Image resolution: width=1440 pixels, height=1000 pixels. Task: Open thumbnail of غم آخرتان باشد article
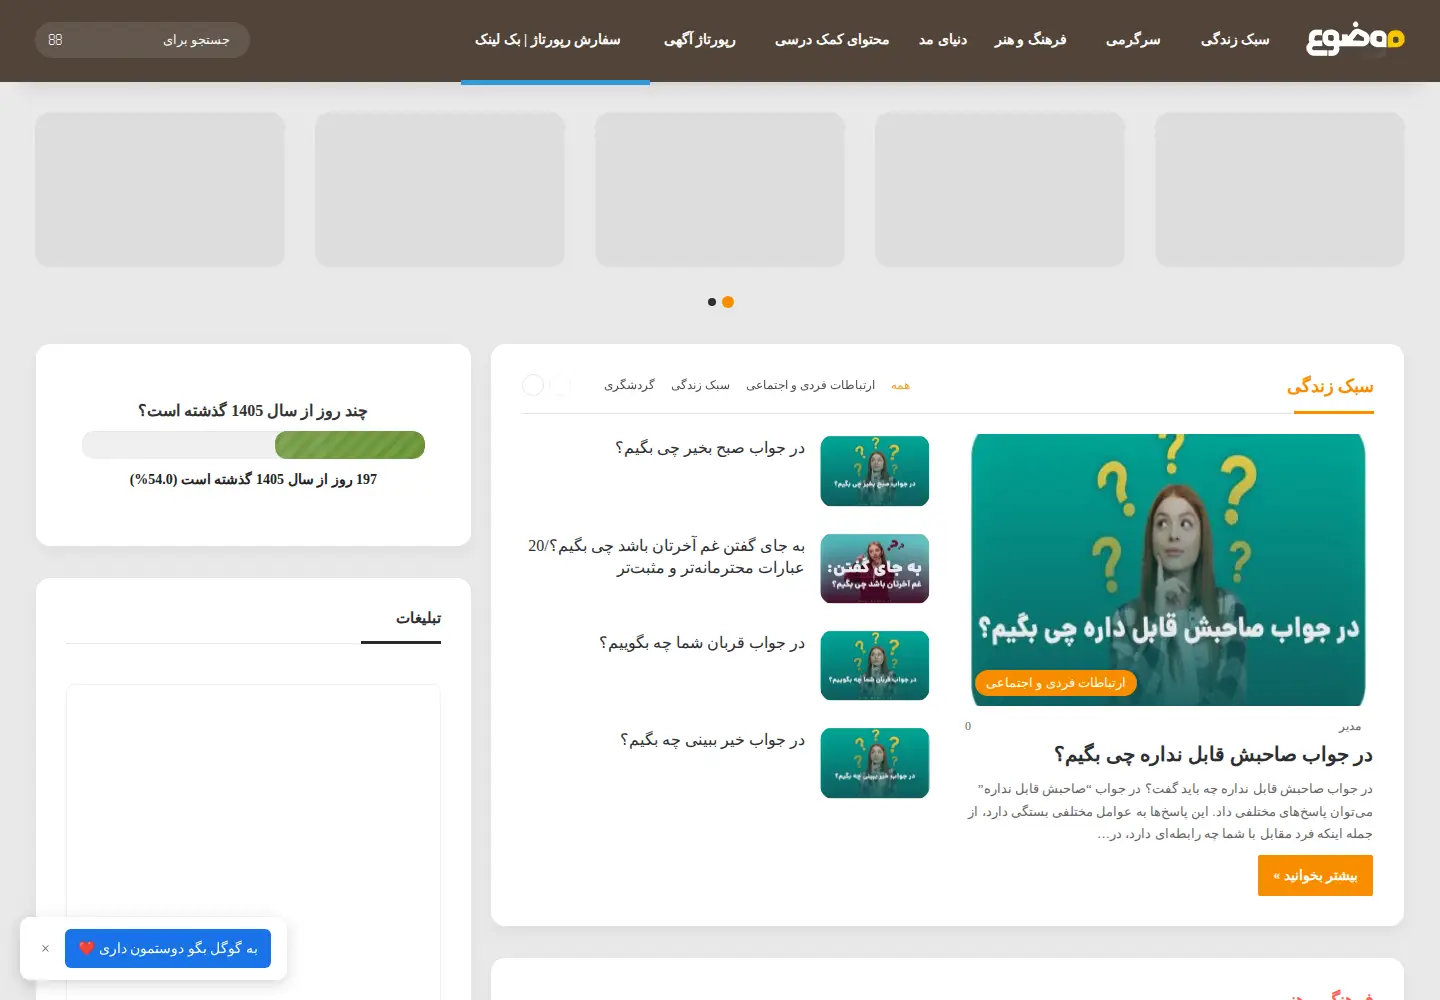pos(875,568)
